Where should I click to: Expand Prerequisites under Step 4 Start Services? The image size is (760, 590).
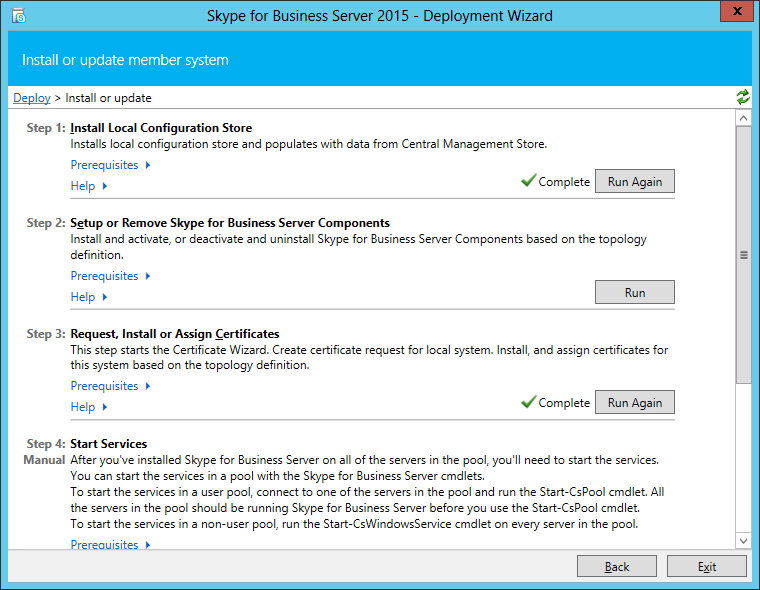[111, 544]
